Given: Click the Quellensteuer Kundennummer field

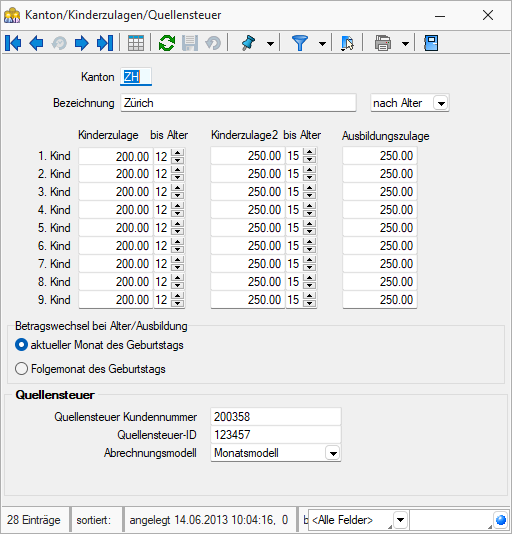Looking at the screenshot, I should [276, 417].
